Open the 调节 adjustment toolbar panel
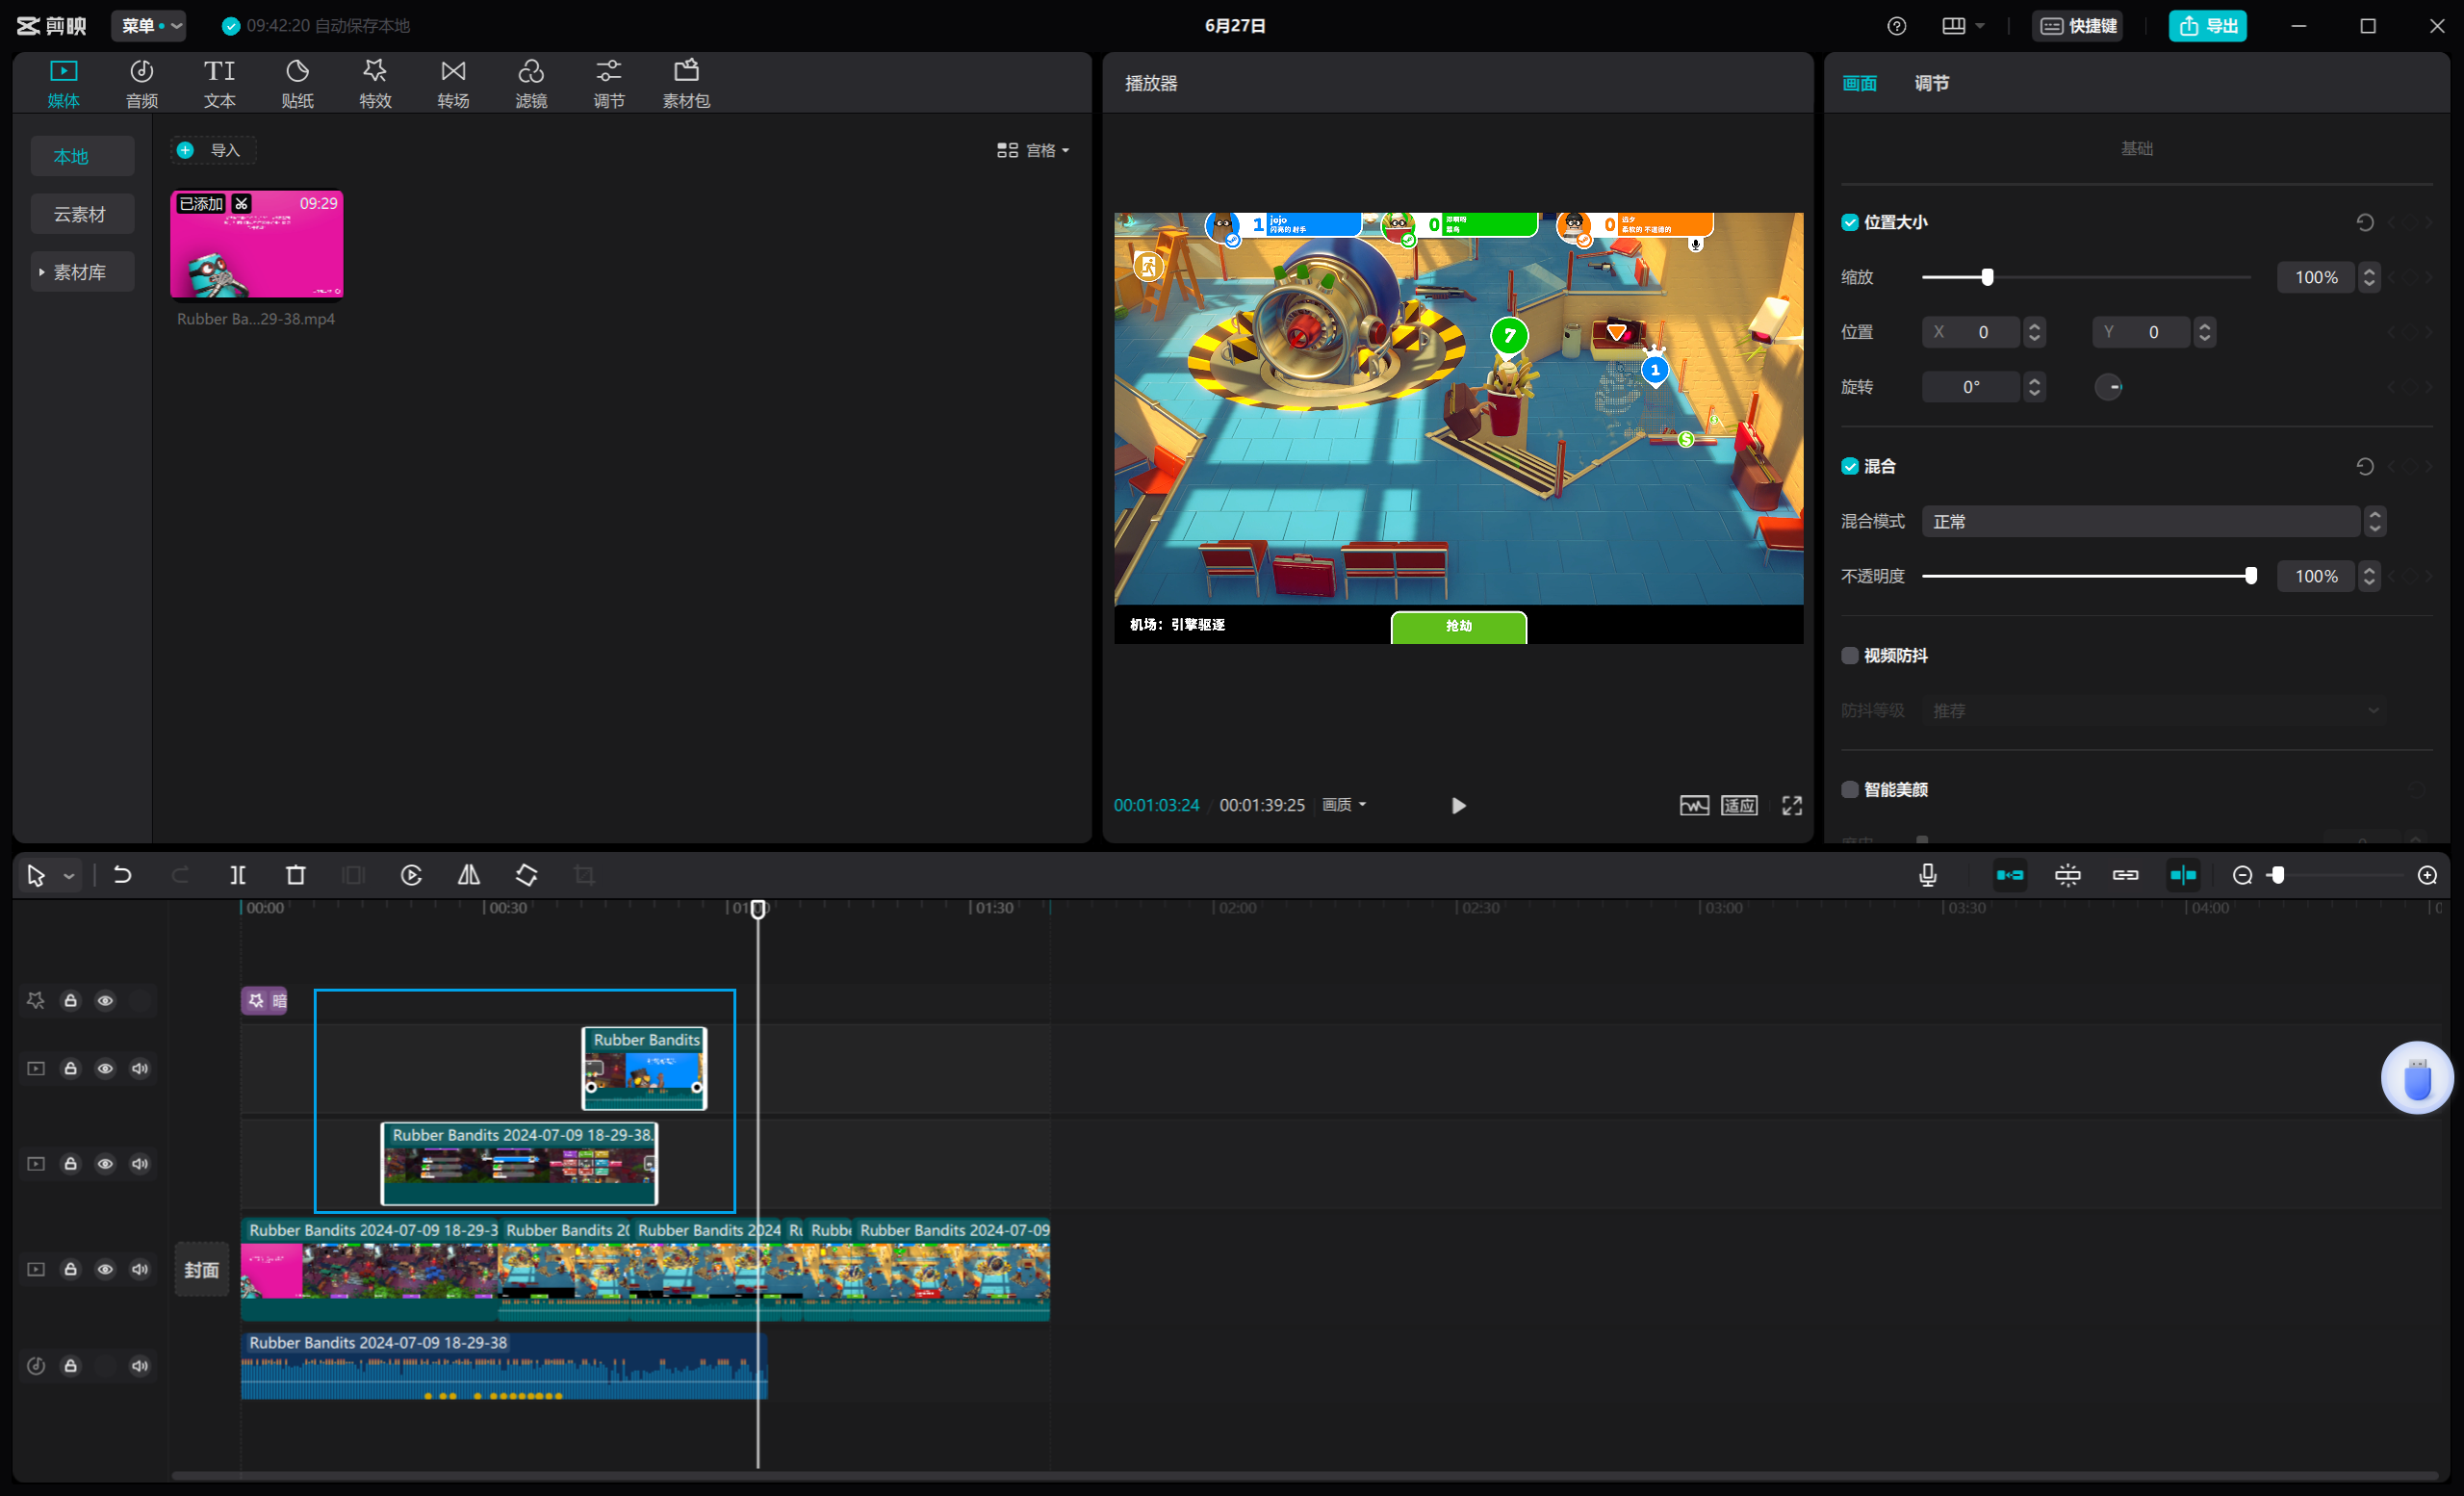 [x=609, y=83]
